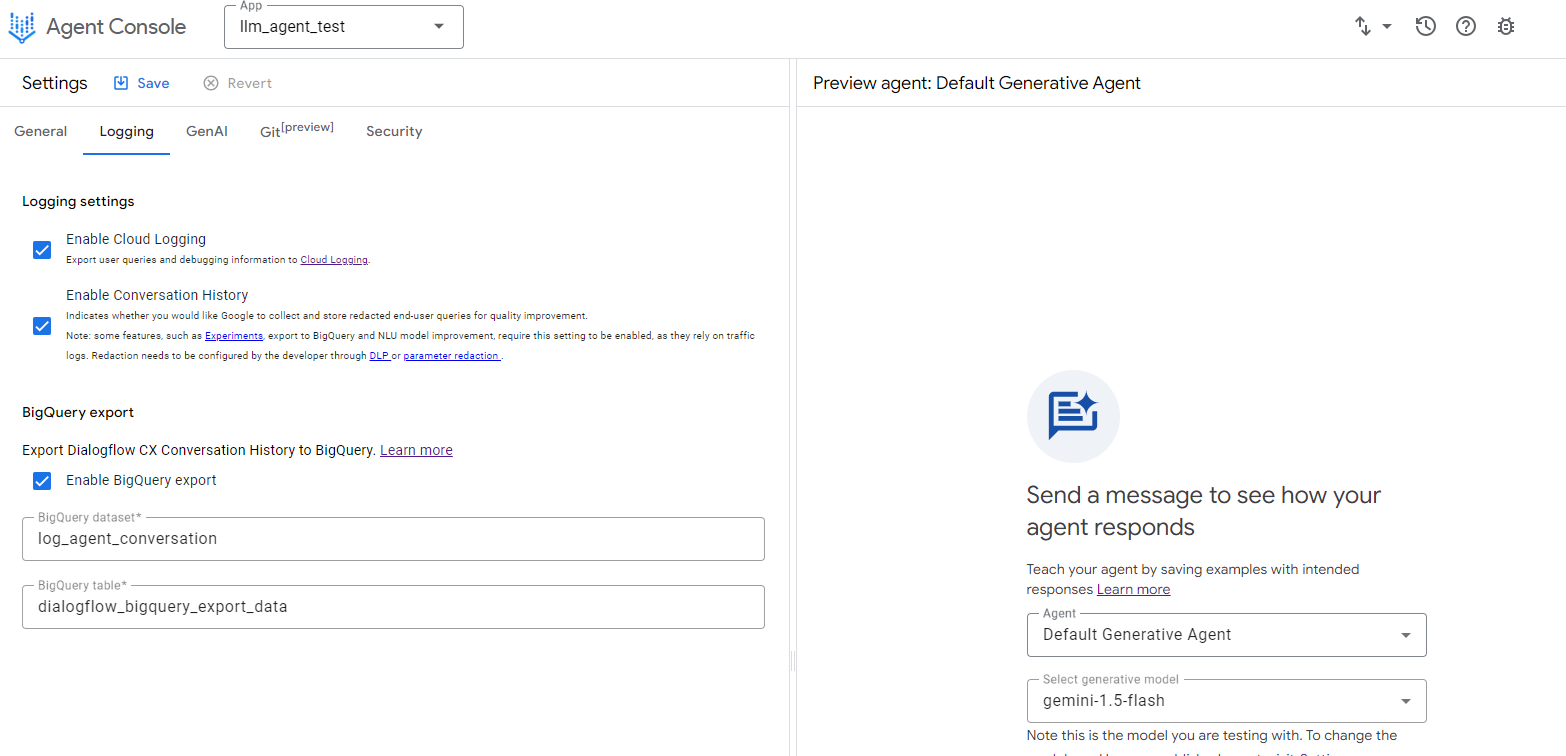Viewport: 1566px width, 756px height.
Task: Open the Cloud Logging link
Action: pos(334,260)
